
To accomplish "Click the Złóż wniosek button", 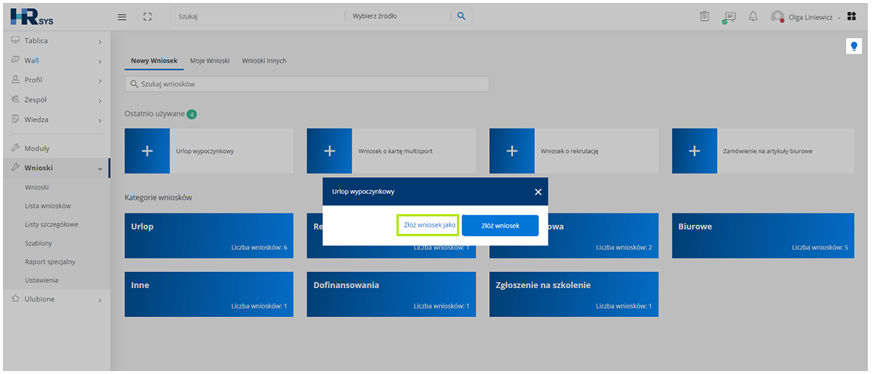I will (x=500, y=225).
